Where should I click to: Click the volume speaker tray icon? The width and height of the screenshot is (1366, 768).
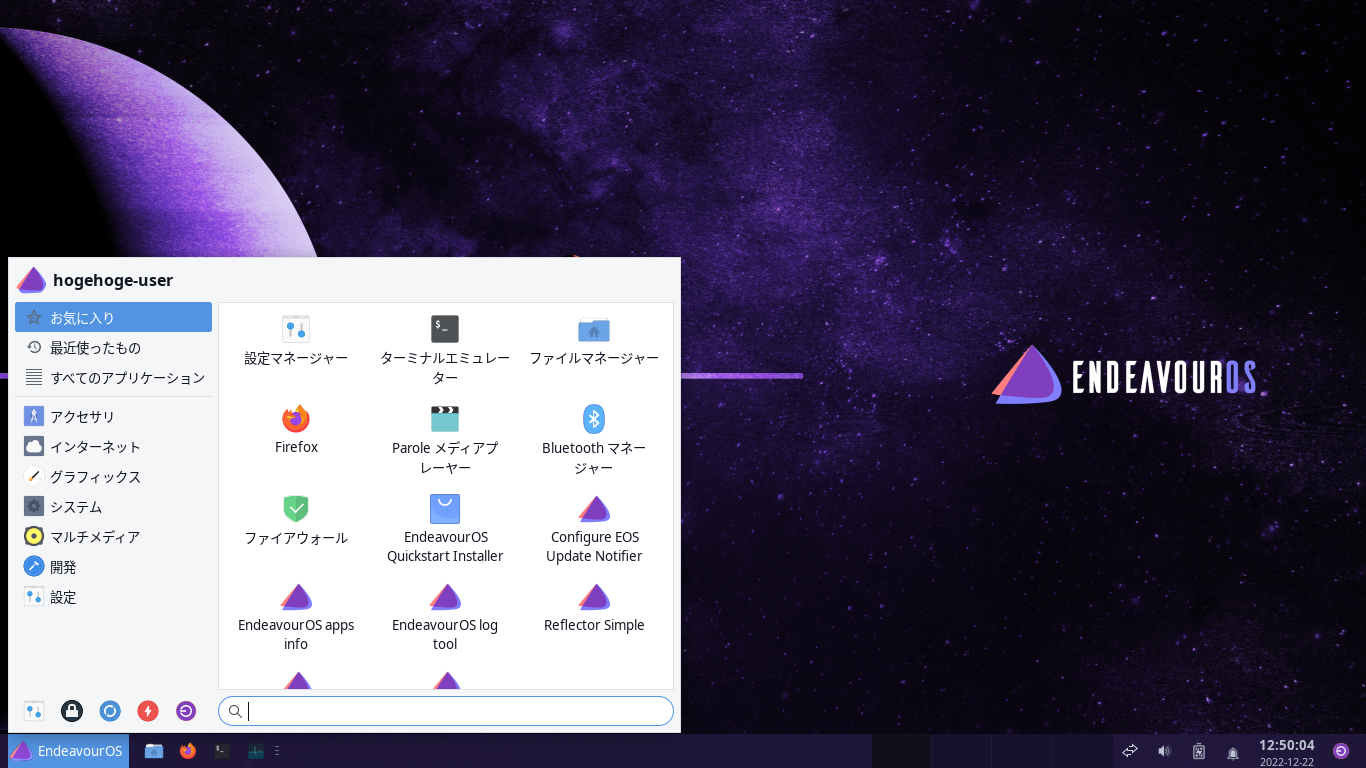pyautogui.click(x=1164, y=751)
